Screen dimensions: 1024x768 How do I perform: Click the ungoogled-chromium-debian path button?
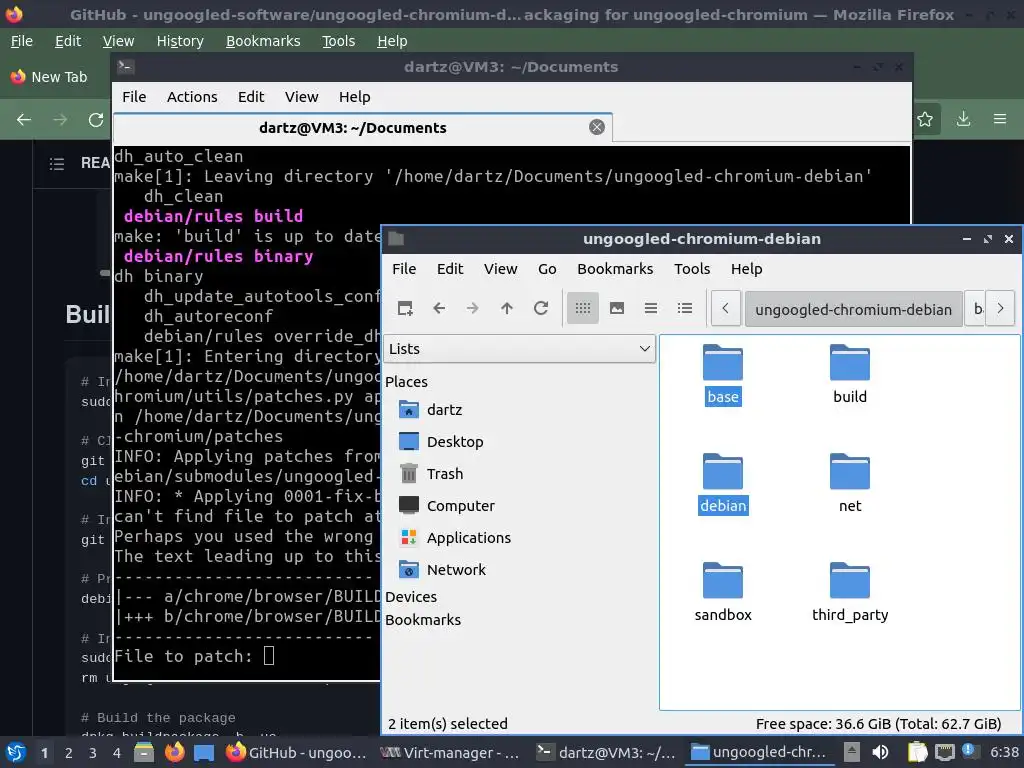click(x=853, y=309)
